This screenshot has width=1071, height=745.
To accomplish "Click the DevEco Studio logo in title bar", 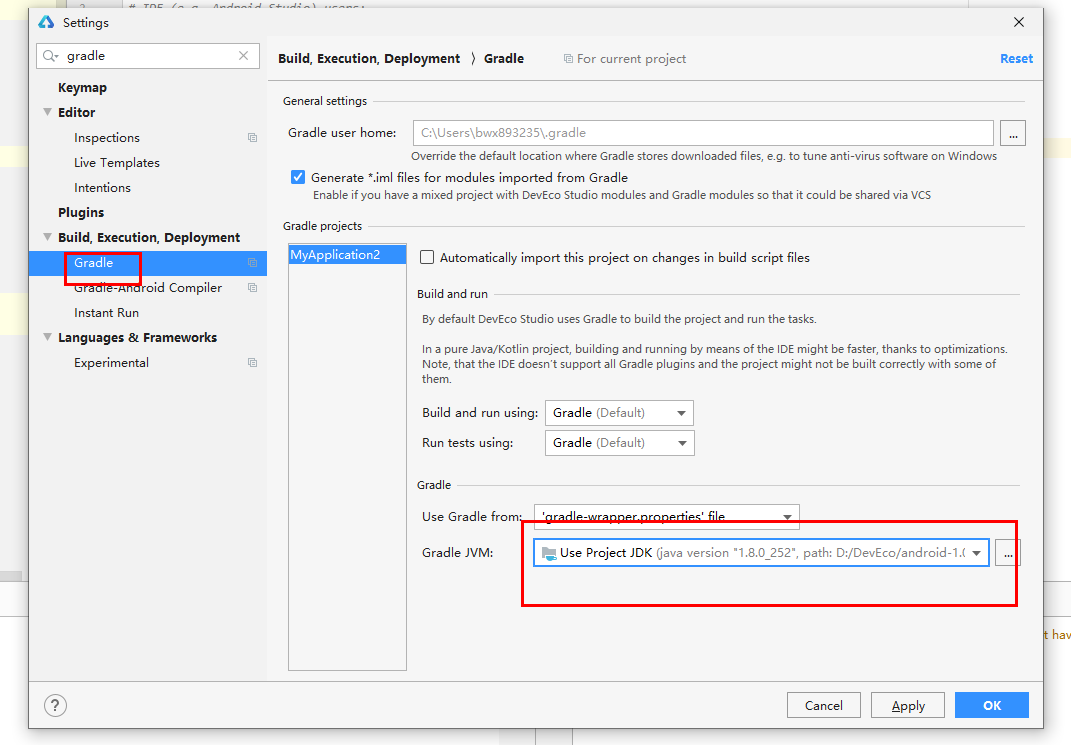I will click(46, 23).
